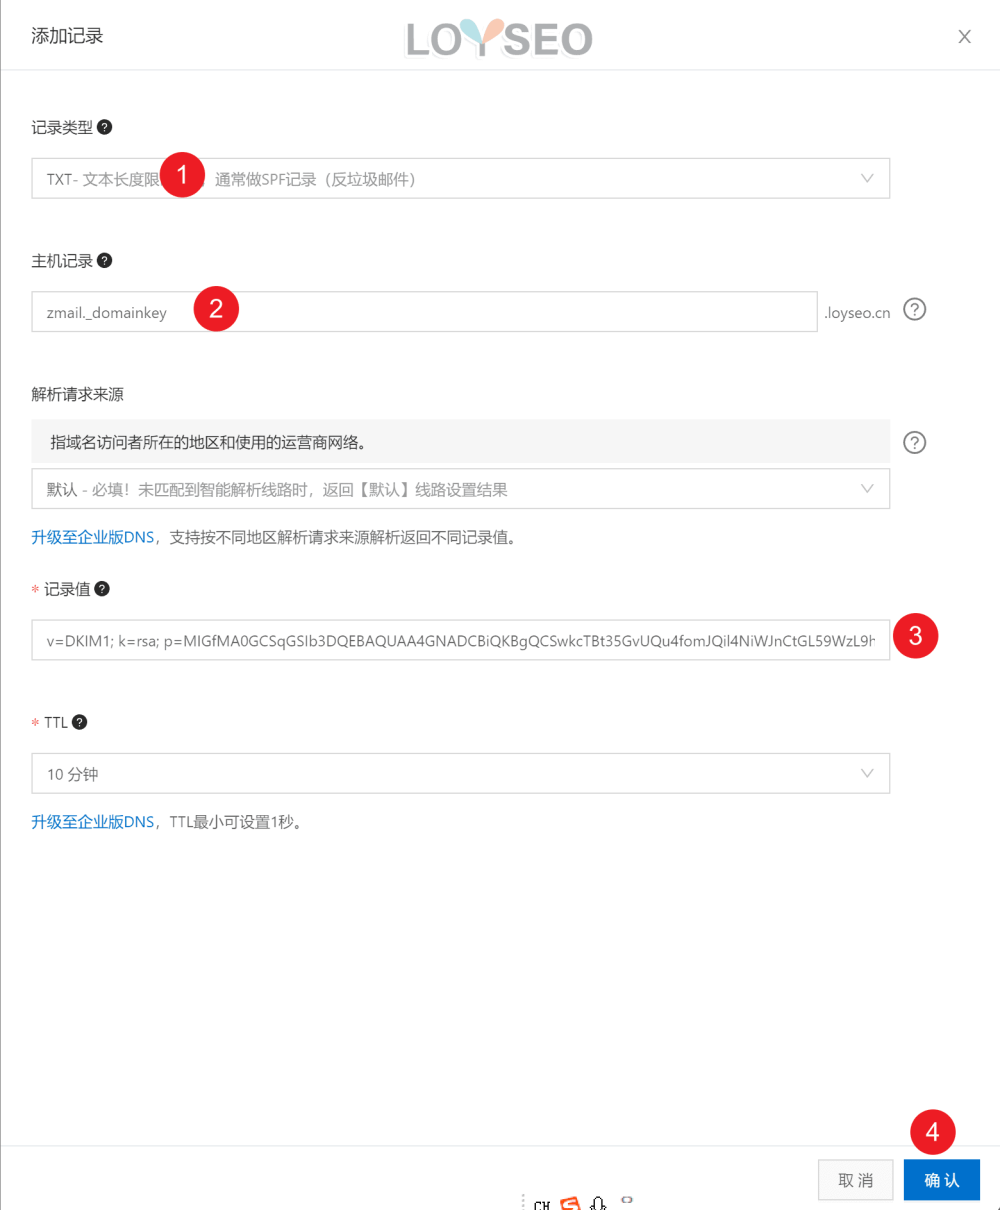Image resolution: width=1000 pixels, height=1210 pixels.
Task: Click the help icon beside 主机记录 label
Action: [x=104, y=260]
